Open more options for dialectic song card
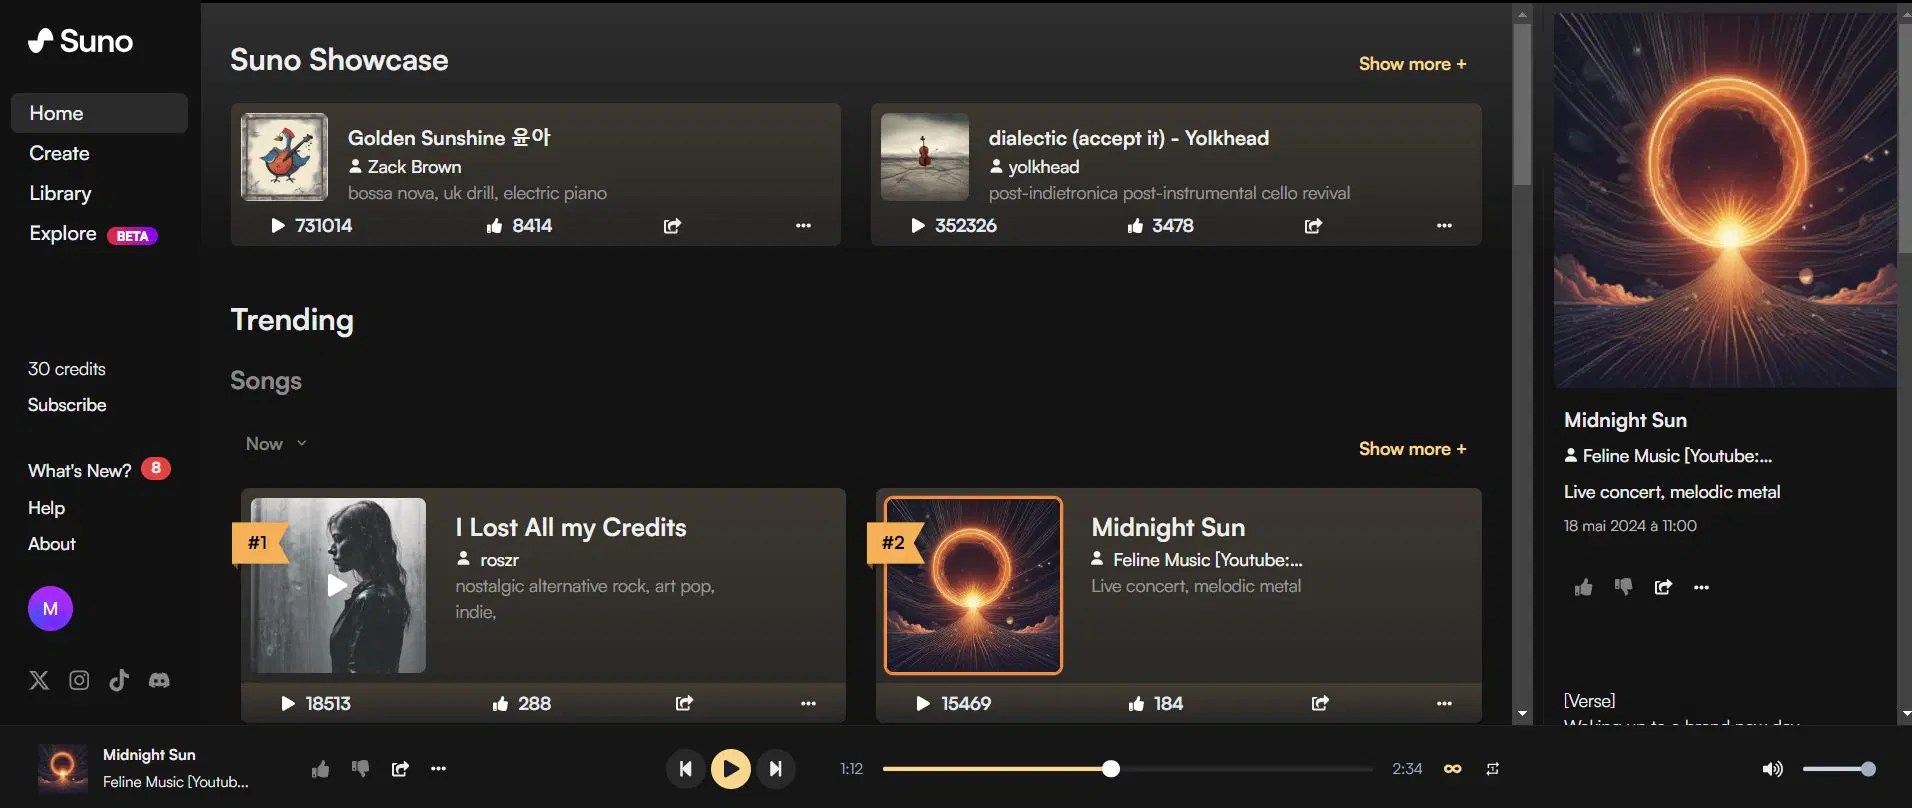This screenshot has width=1912, height=808. (x=1444, y=226)
